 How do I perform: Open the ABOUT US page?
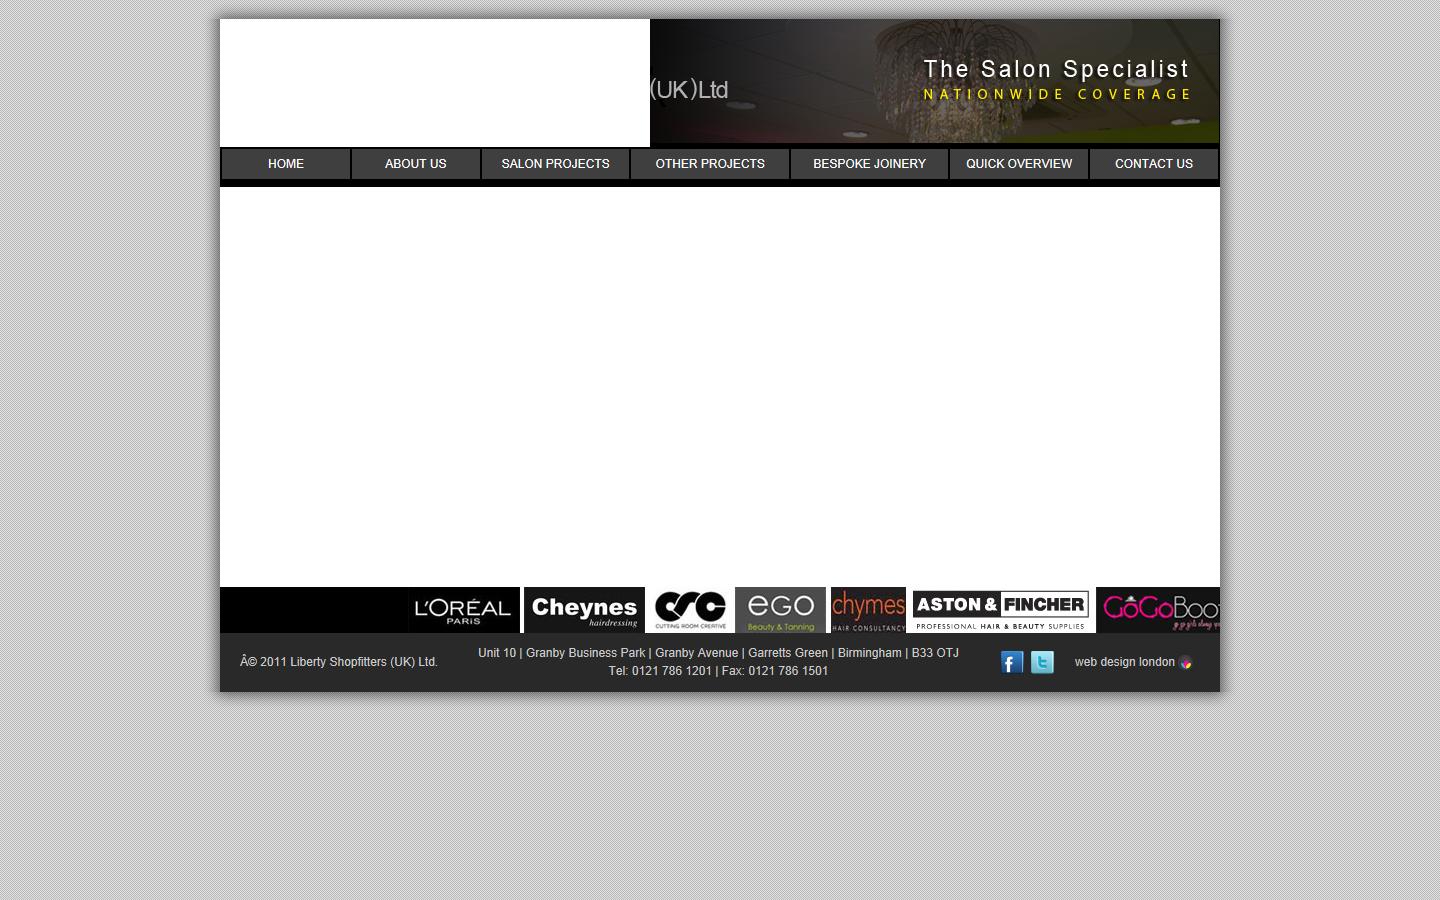415,163
